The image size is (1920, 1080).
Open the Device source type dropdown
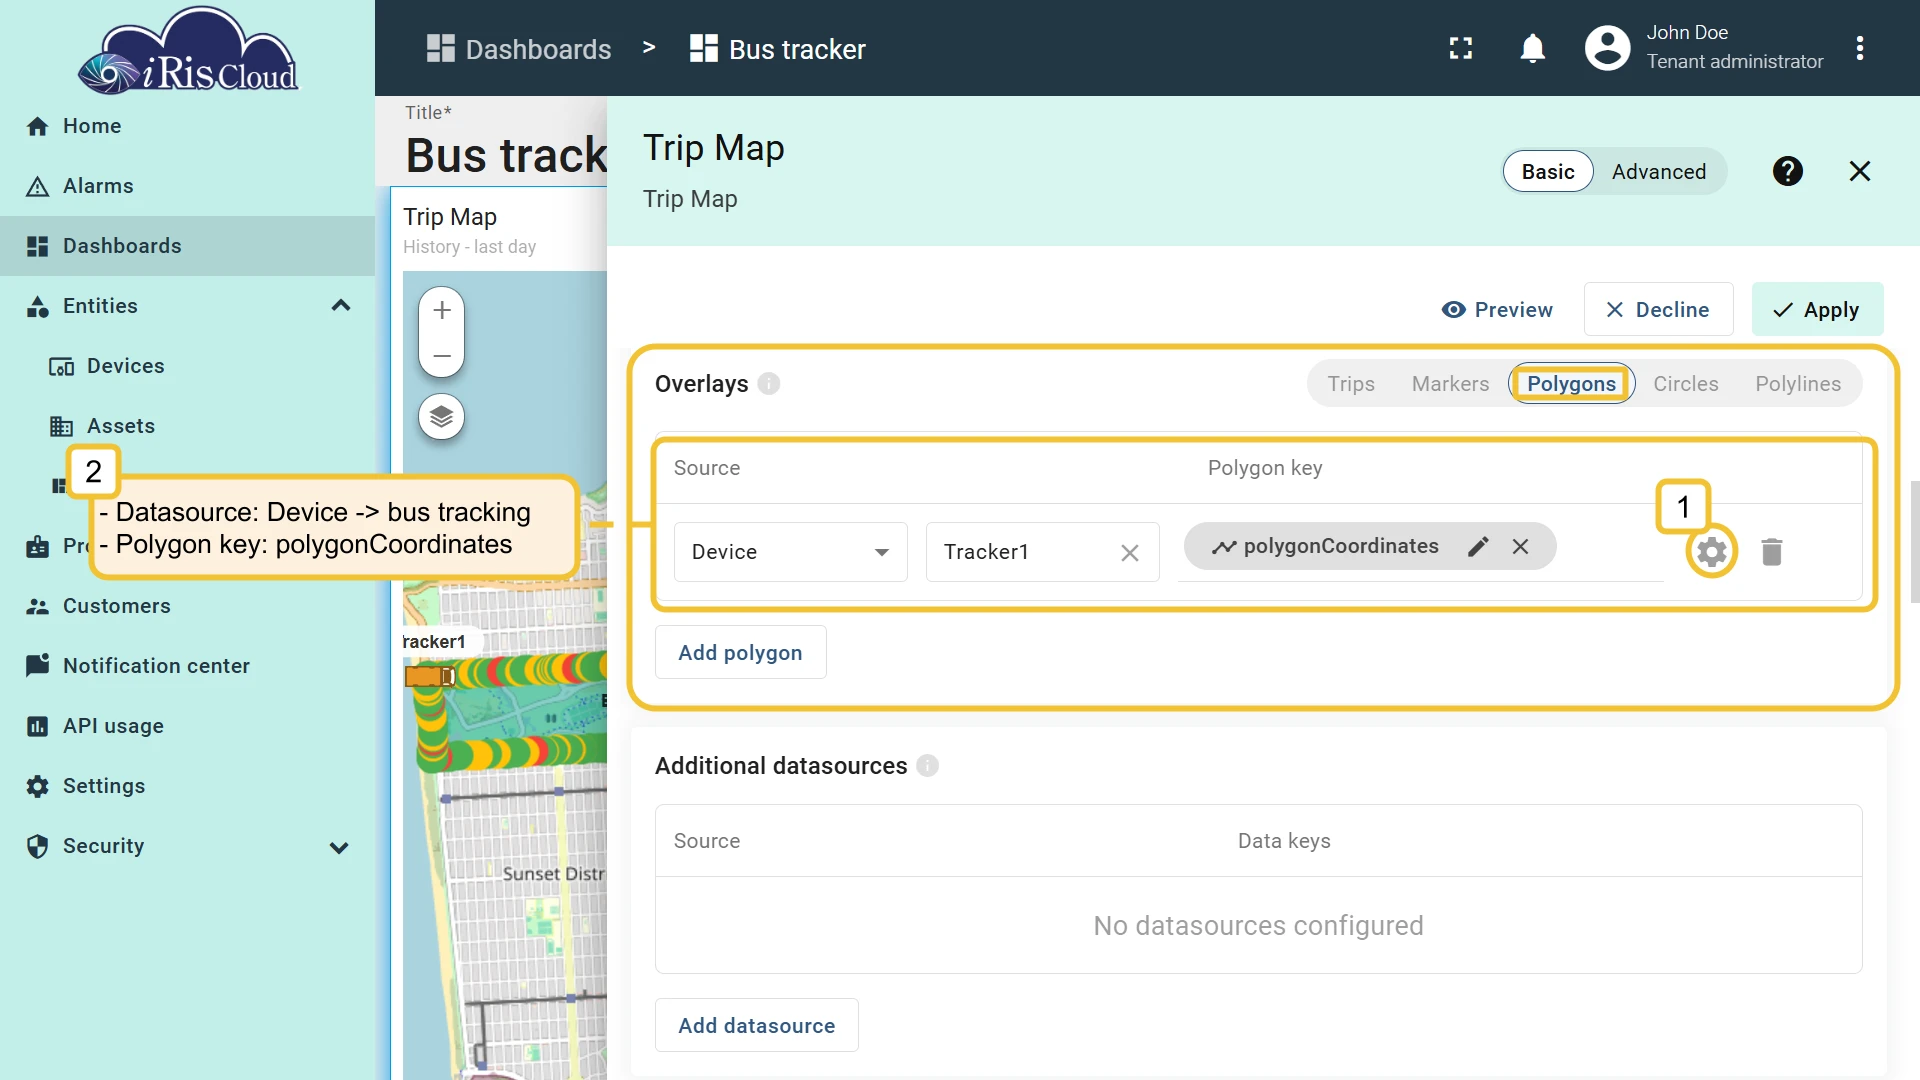point(790,552)
